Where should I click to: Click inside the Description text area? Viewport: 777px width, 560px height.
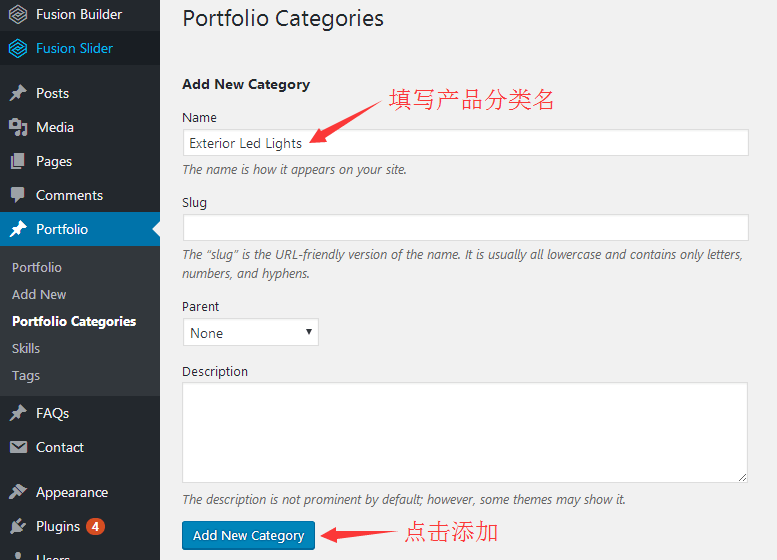(465, 432)
